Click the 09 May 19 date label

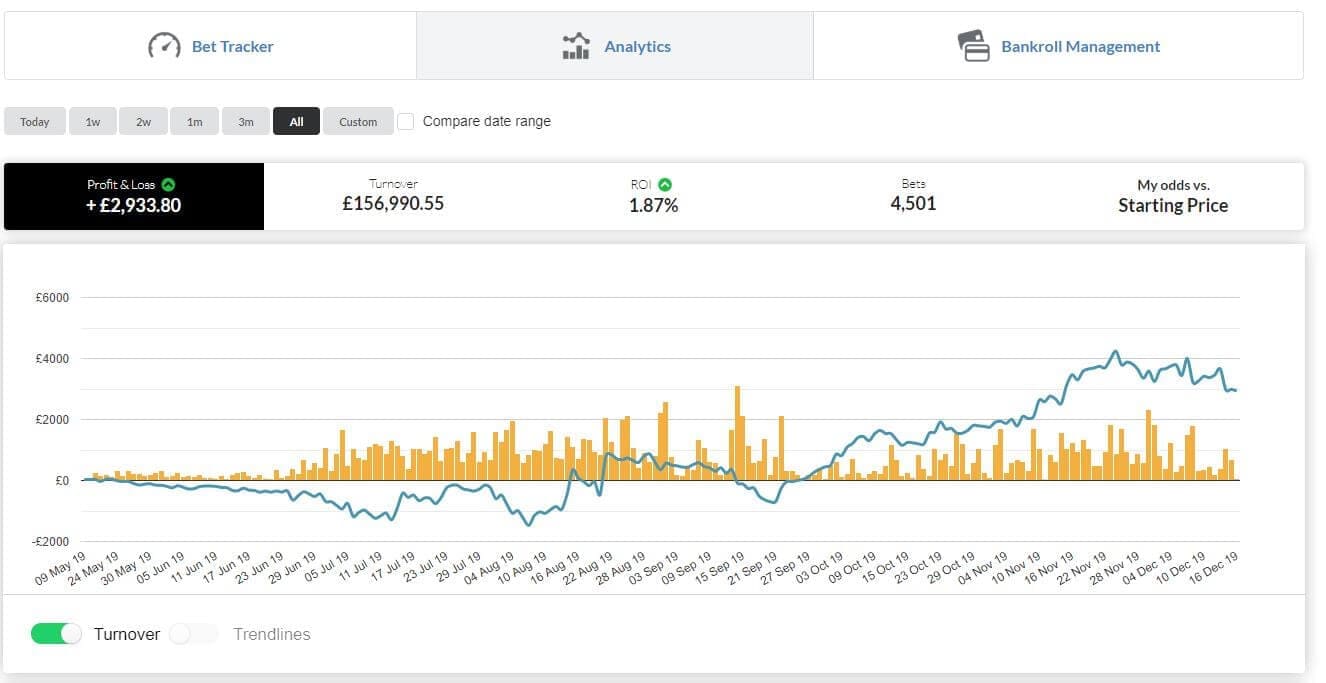pos(62,567)
